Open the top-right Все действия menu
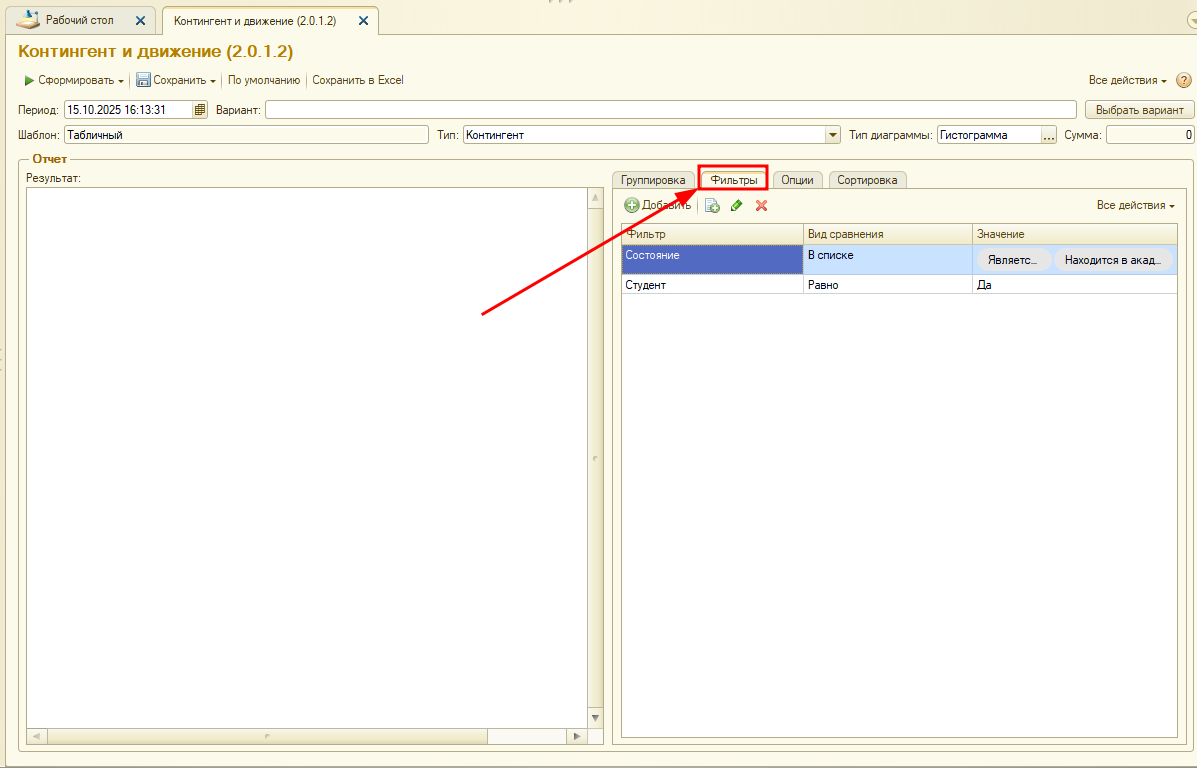Image resolution: width=1197 pixels, height=768 pixels. point(1127,80)
